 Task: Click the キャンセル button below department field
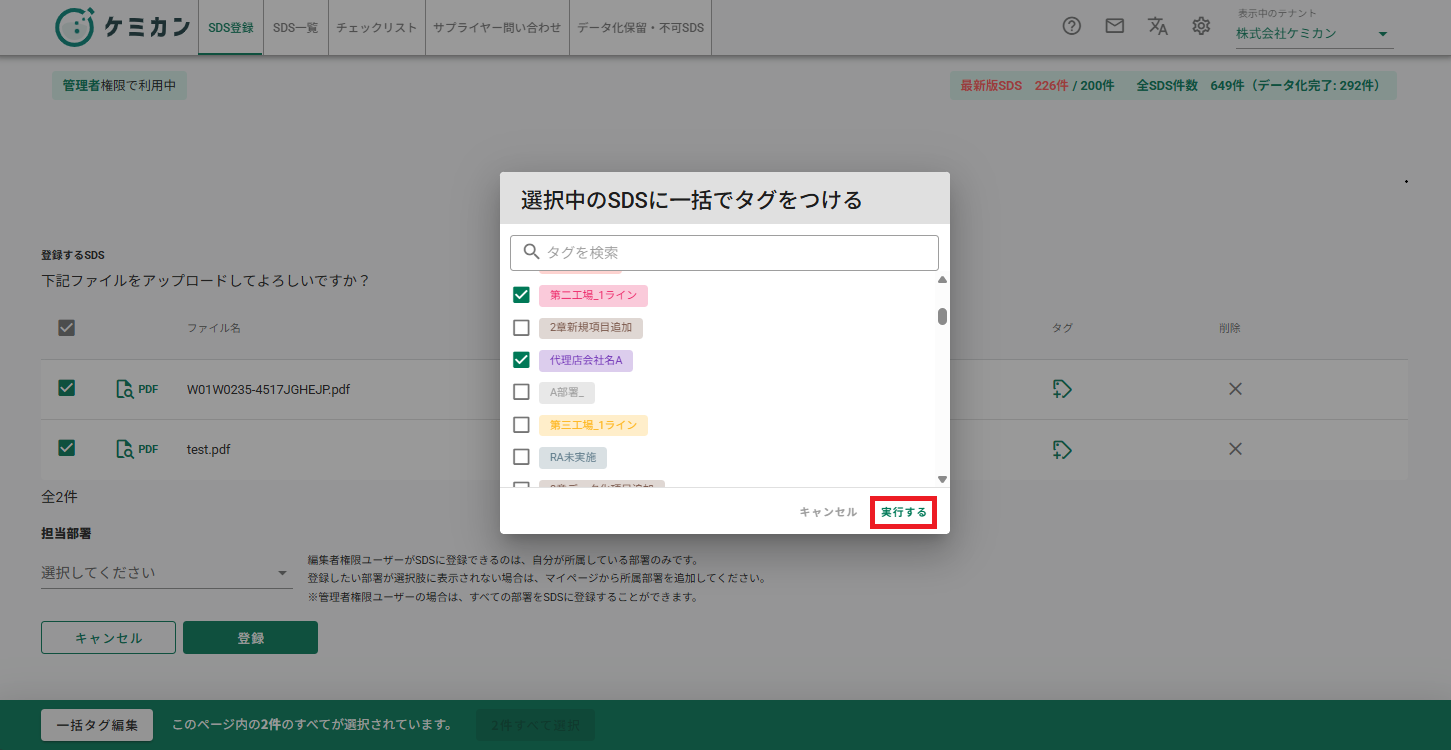(x=108, y=638)
